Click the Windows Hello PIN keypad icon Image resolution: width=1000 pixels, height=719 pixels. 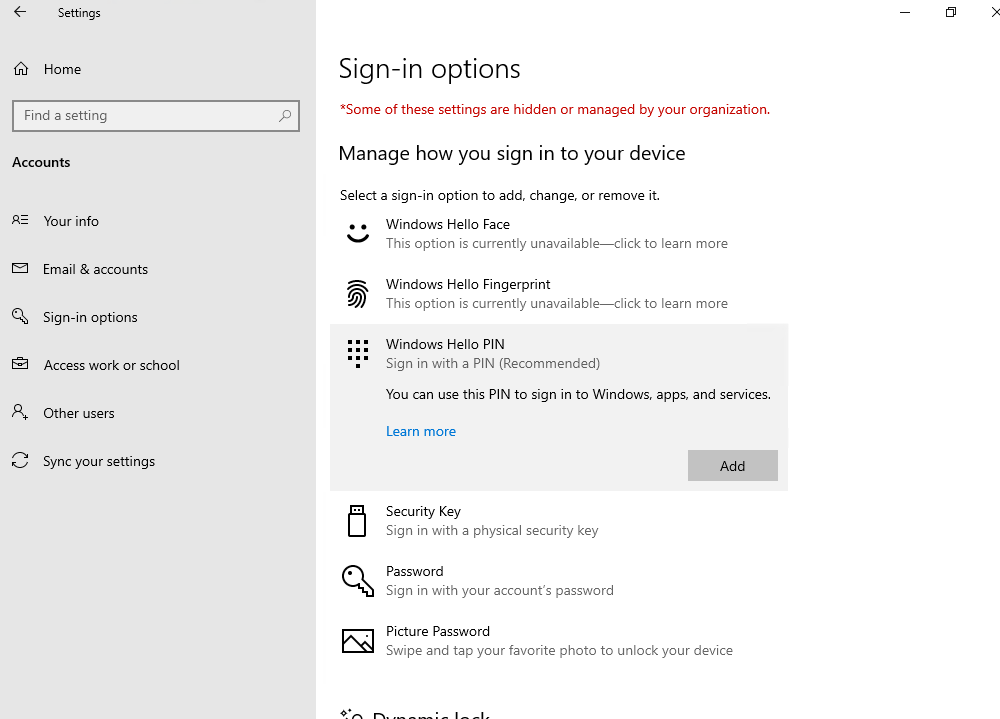tap(358, 353)
